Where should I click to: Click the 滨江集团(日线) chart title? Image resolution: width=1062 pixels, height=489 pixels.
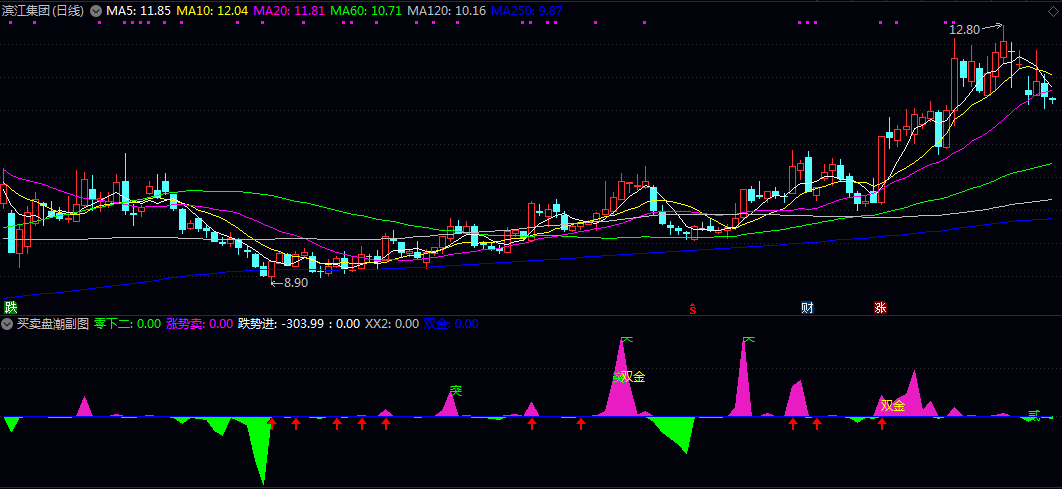(44, 11)
